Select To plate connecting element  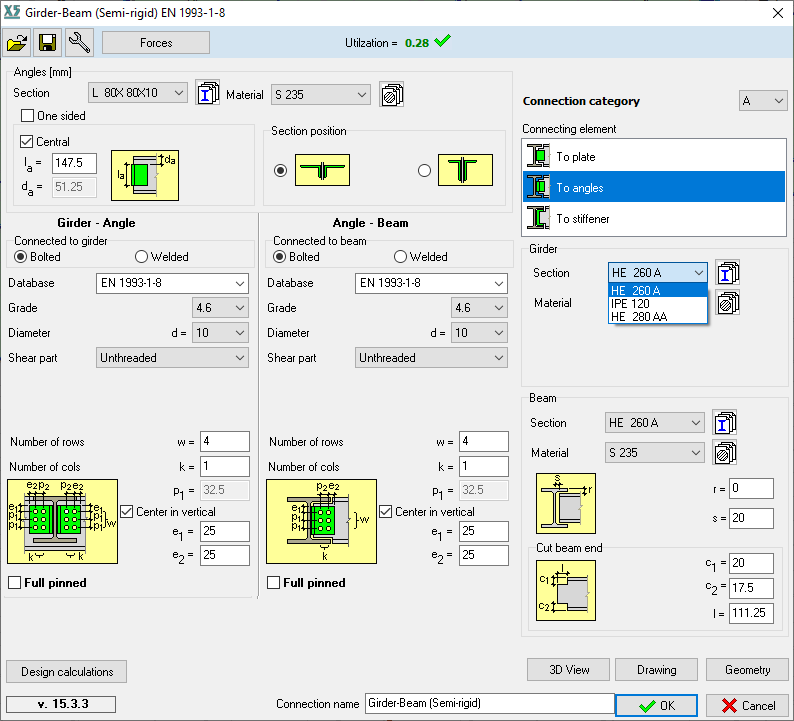(x=654, y=156)
